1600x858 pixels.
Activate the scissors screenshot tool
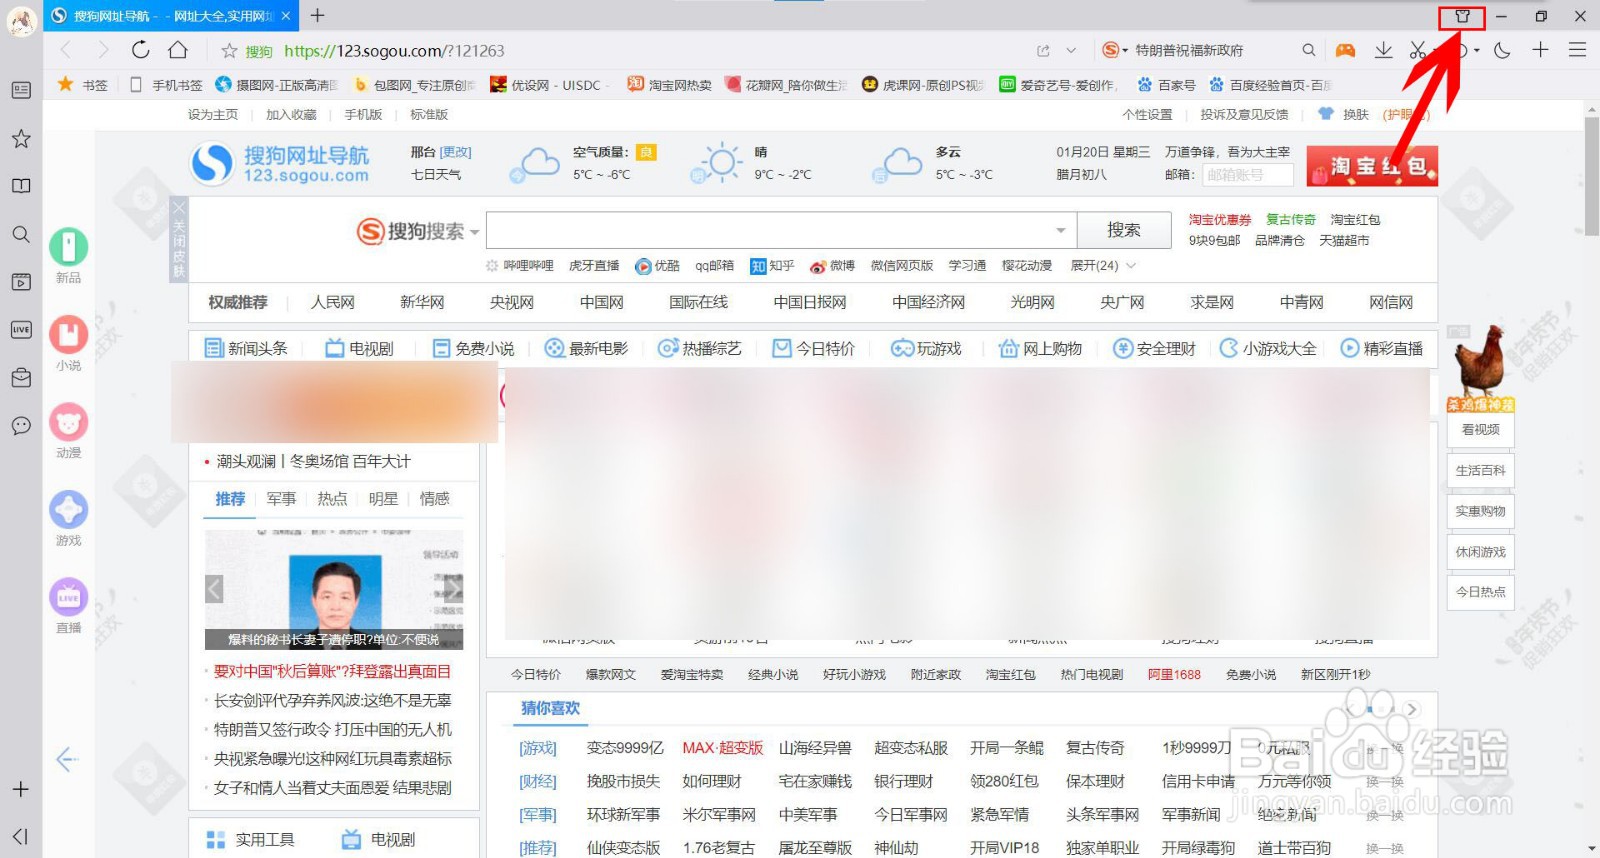(x=1418, y=50)
